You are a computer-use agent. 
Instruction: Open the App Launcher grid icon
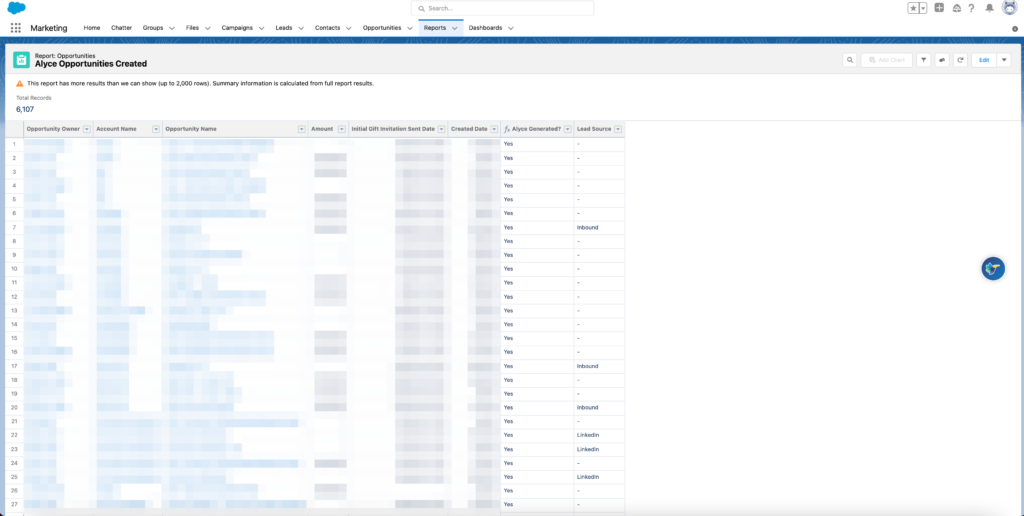coord(16,28)
